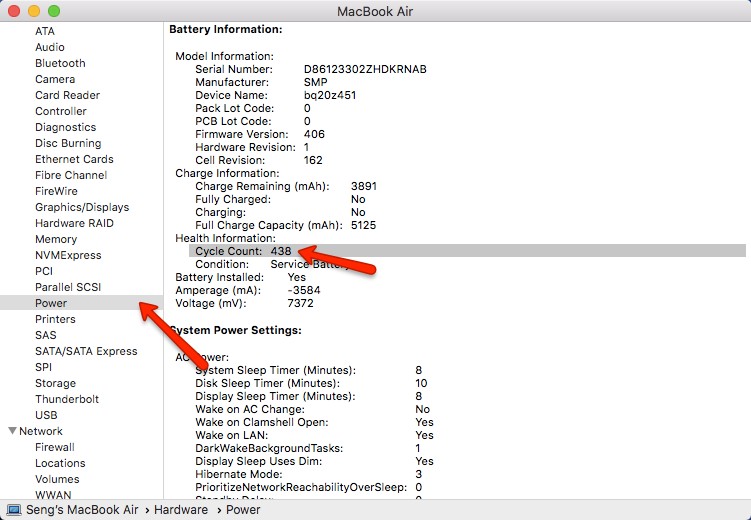Open Volumes under Network
Viewport: 751px width, 520px height.
tap(57, 479)
